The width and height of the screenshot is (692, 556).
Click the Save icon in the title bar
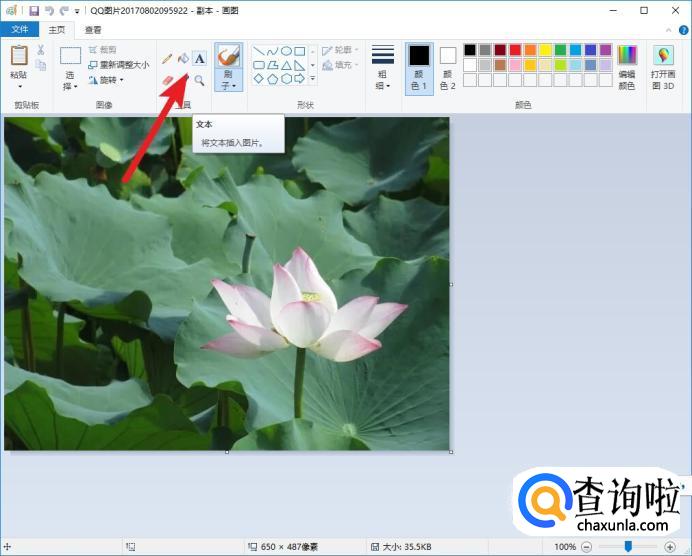(x=34, y=10)
